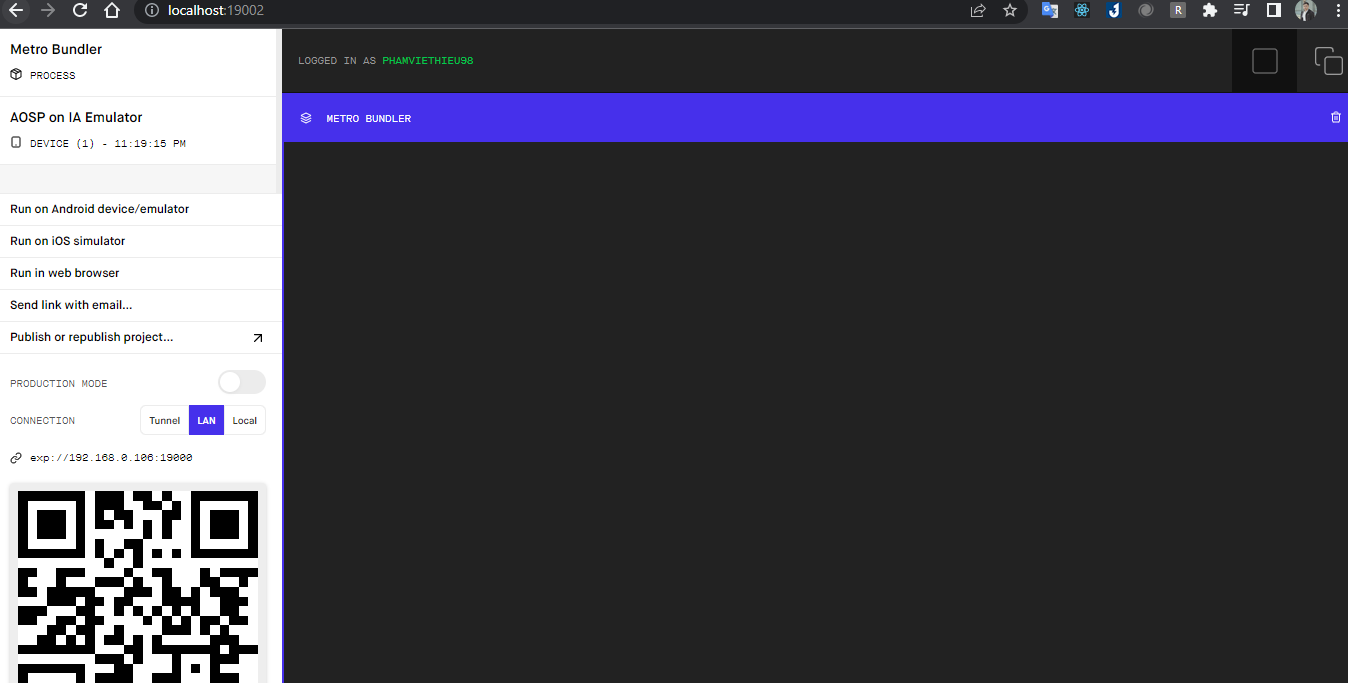Click the layers icon on the METRO BUNDLER bar
This screenshot has height=683, width=1348.
point(306,118)
